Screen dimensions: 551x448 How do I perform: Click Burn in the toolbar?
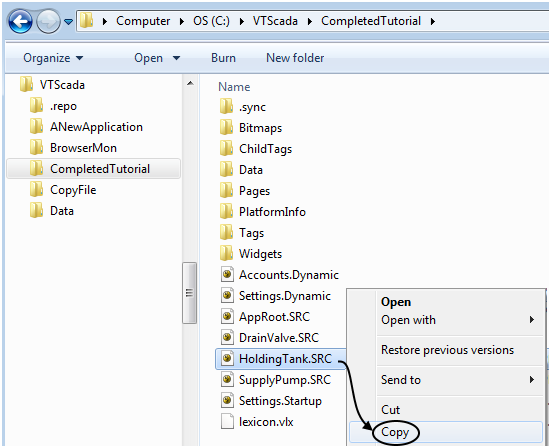point(223,58)
